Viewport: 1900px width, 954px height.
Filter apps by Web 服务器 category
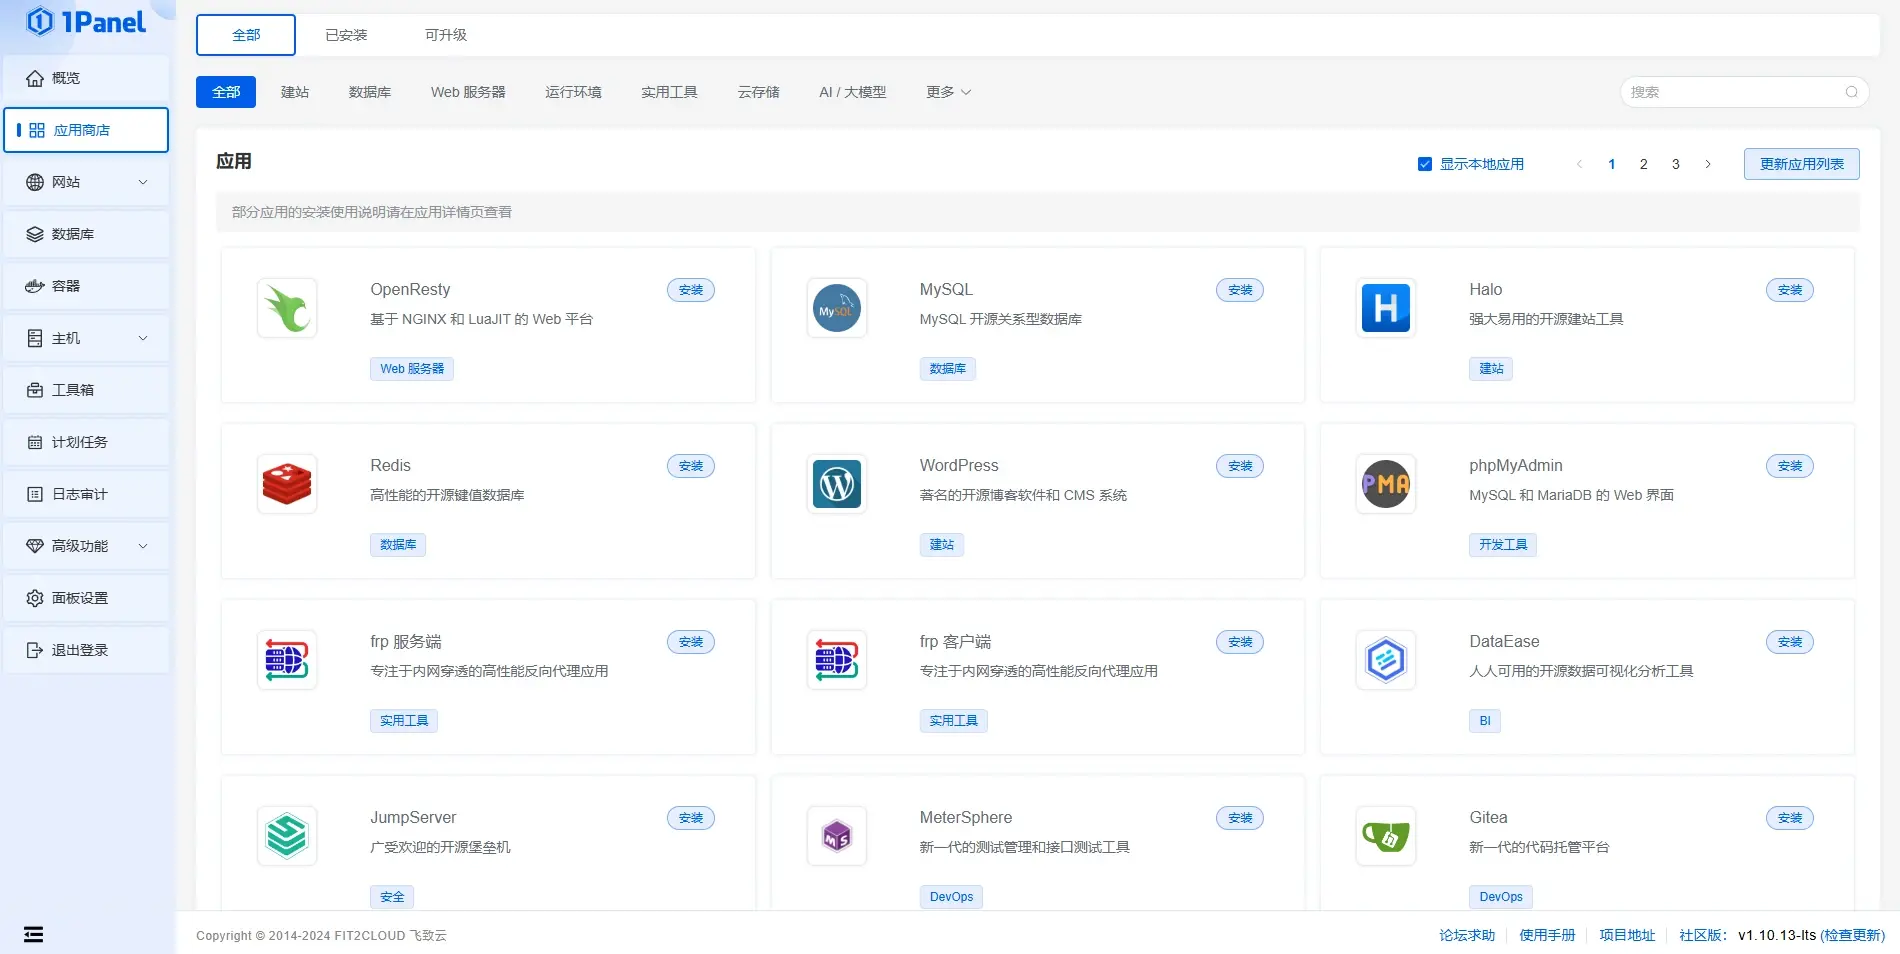[468, 92]
